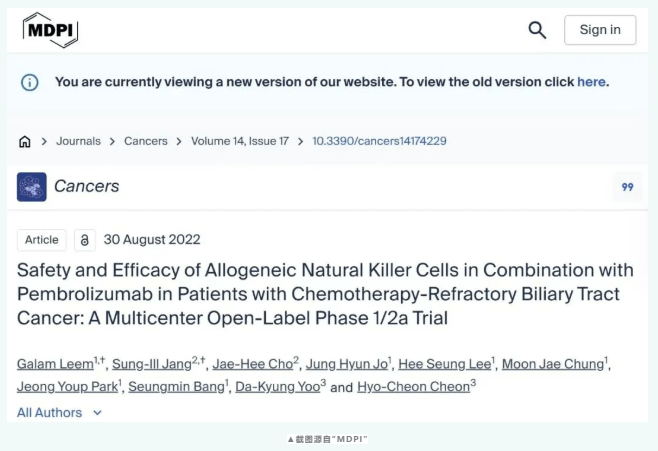This screenshot has width=658, height=451.
Task: Click the Cancers journal title
Action: tap(86, 186)
